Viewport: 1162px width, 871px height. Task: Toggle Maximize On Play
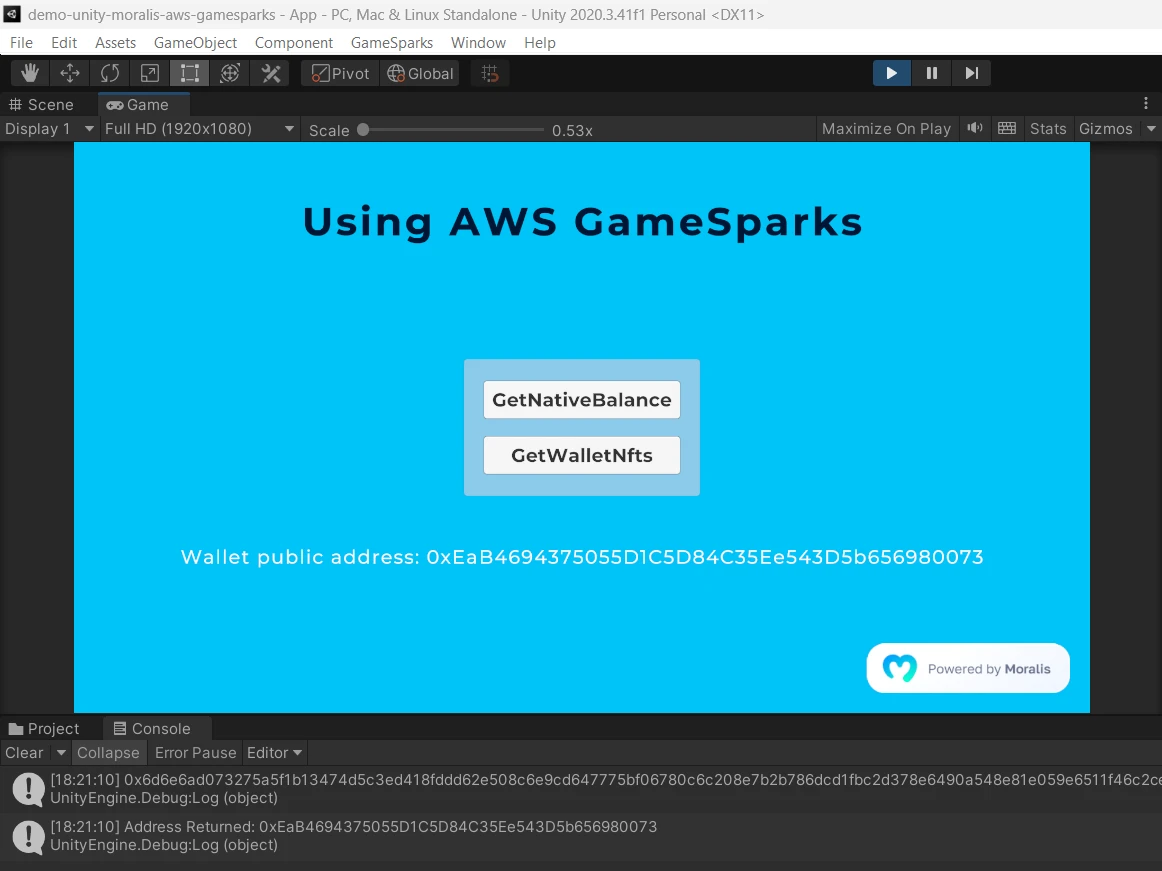[x=885, y=129]
